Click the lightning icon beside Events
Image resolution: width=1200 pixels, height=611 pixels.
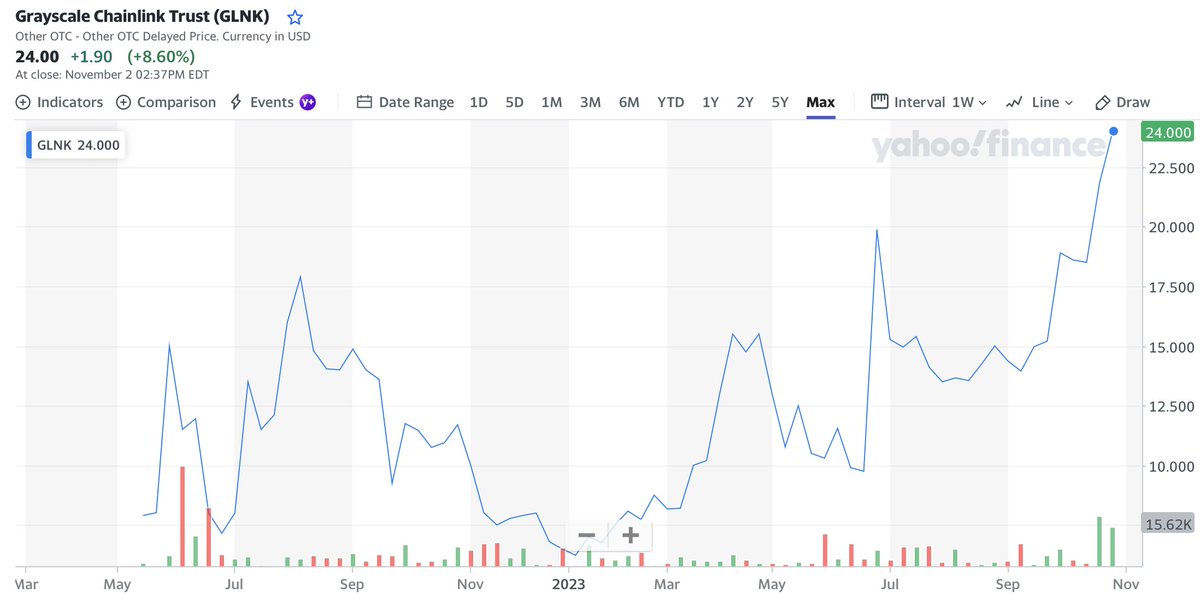tap(236, 102)
